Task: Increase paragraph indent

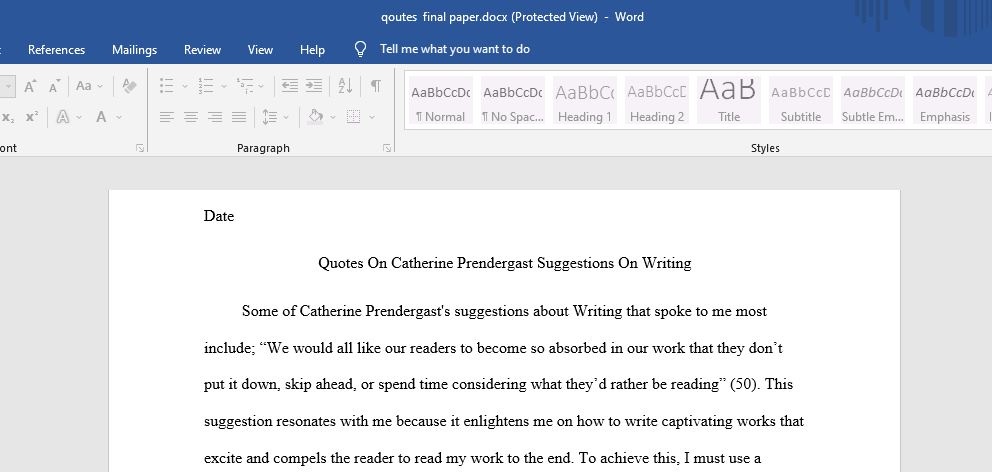Action: 314,86
